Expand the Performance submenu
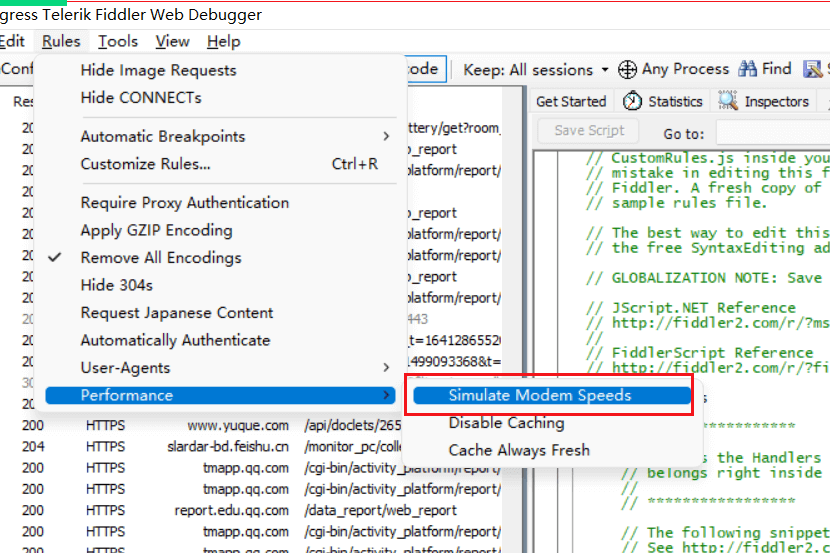Screen dimensions: 830x553 pyautogui.click(x=220, y=395)
